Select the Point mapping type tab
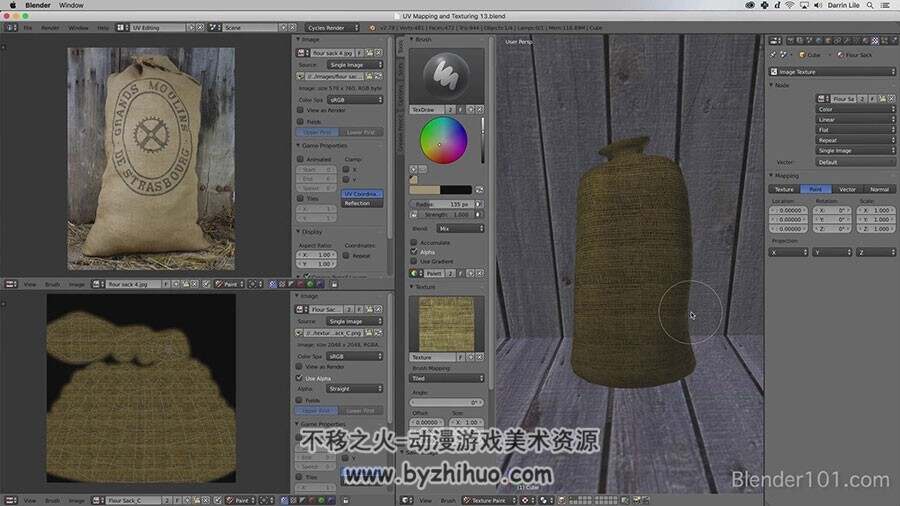 click(816, 189)
